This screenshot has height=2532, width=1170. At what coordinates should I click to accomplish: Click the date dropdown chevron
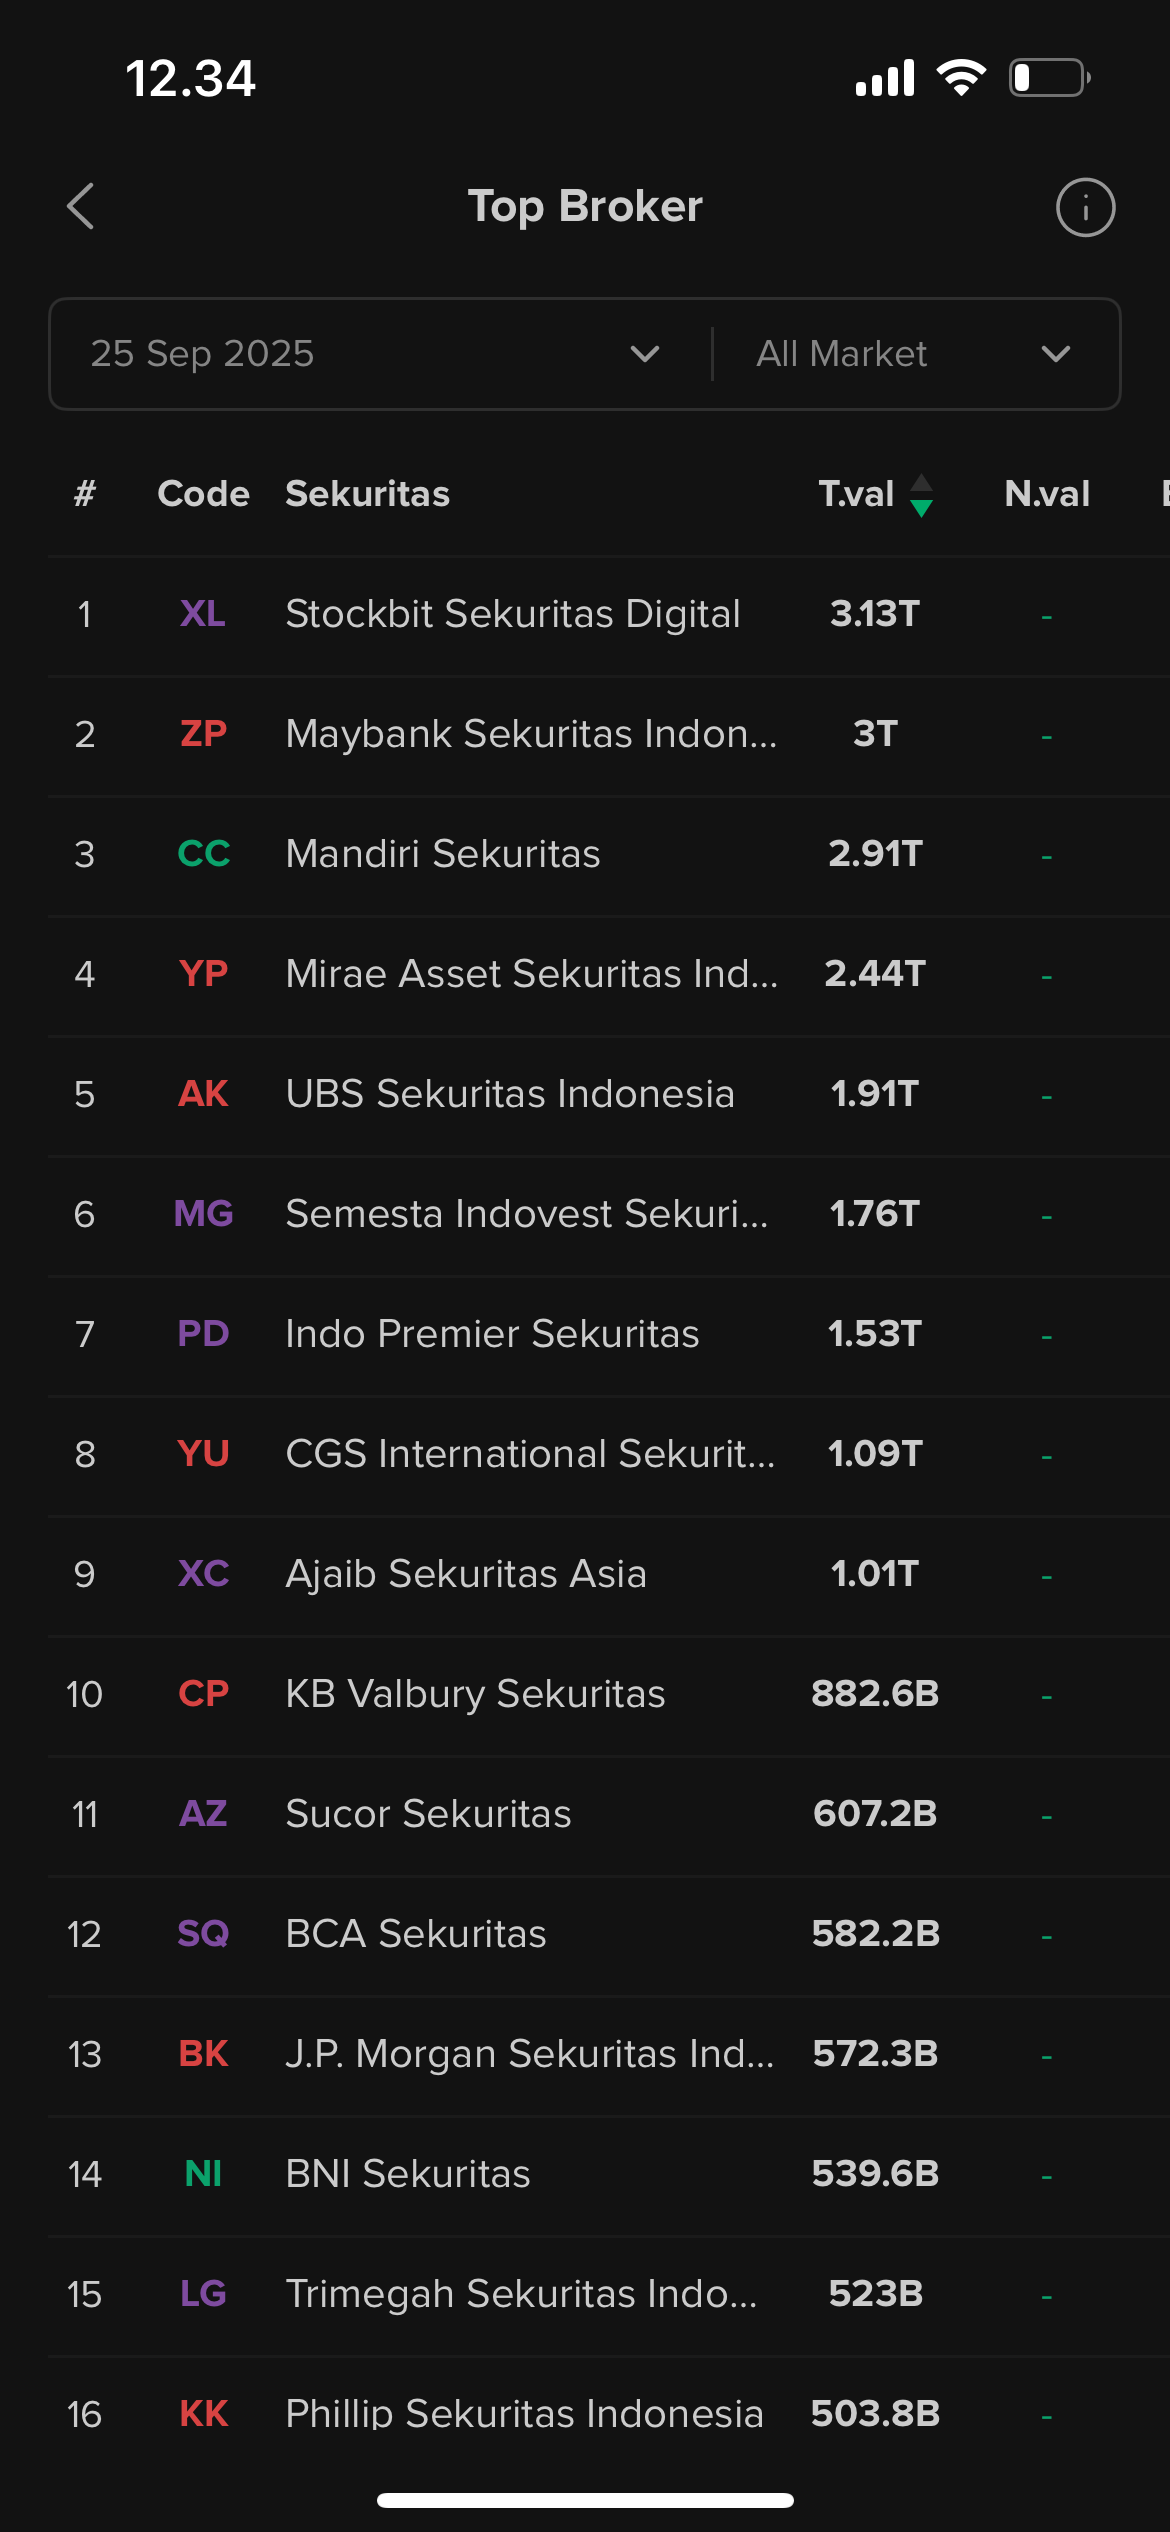tap(645, 353)
